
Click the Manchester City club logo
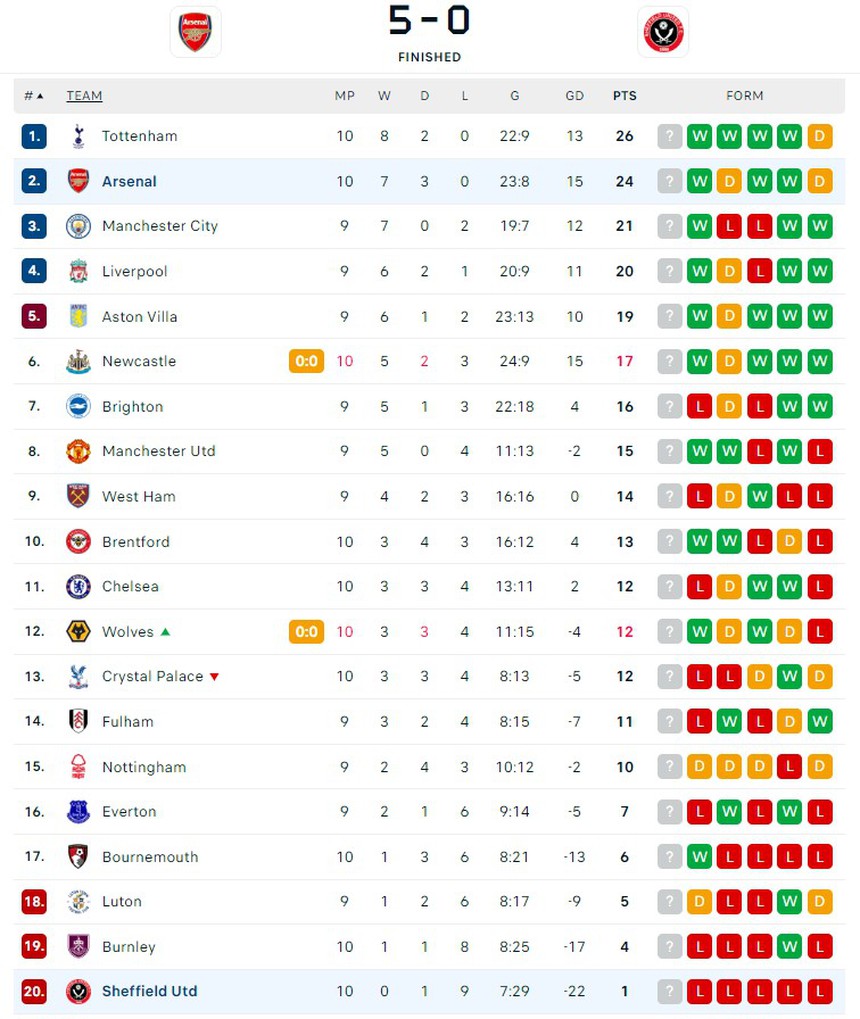pos(78,226)
